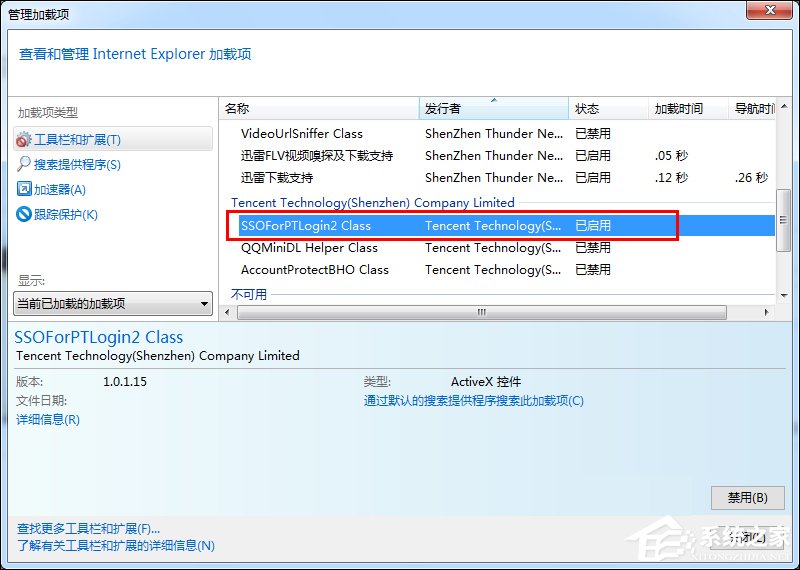Click the Tencent Technology group header

pyautogui.click(x=372, y=203)
